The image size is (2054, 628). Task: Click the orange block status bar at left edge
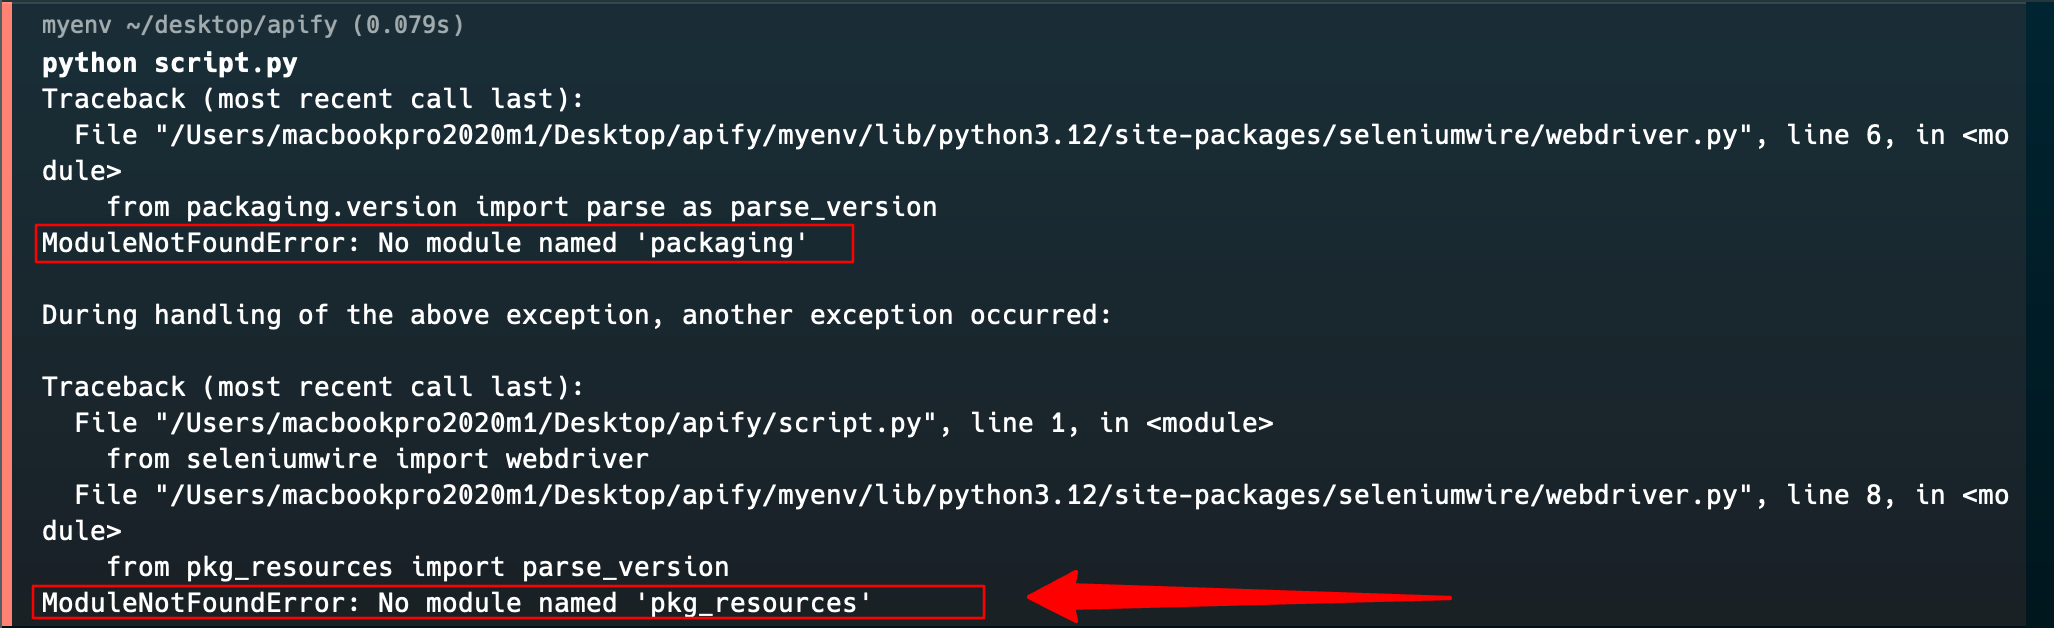click(x=6, y=314)
